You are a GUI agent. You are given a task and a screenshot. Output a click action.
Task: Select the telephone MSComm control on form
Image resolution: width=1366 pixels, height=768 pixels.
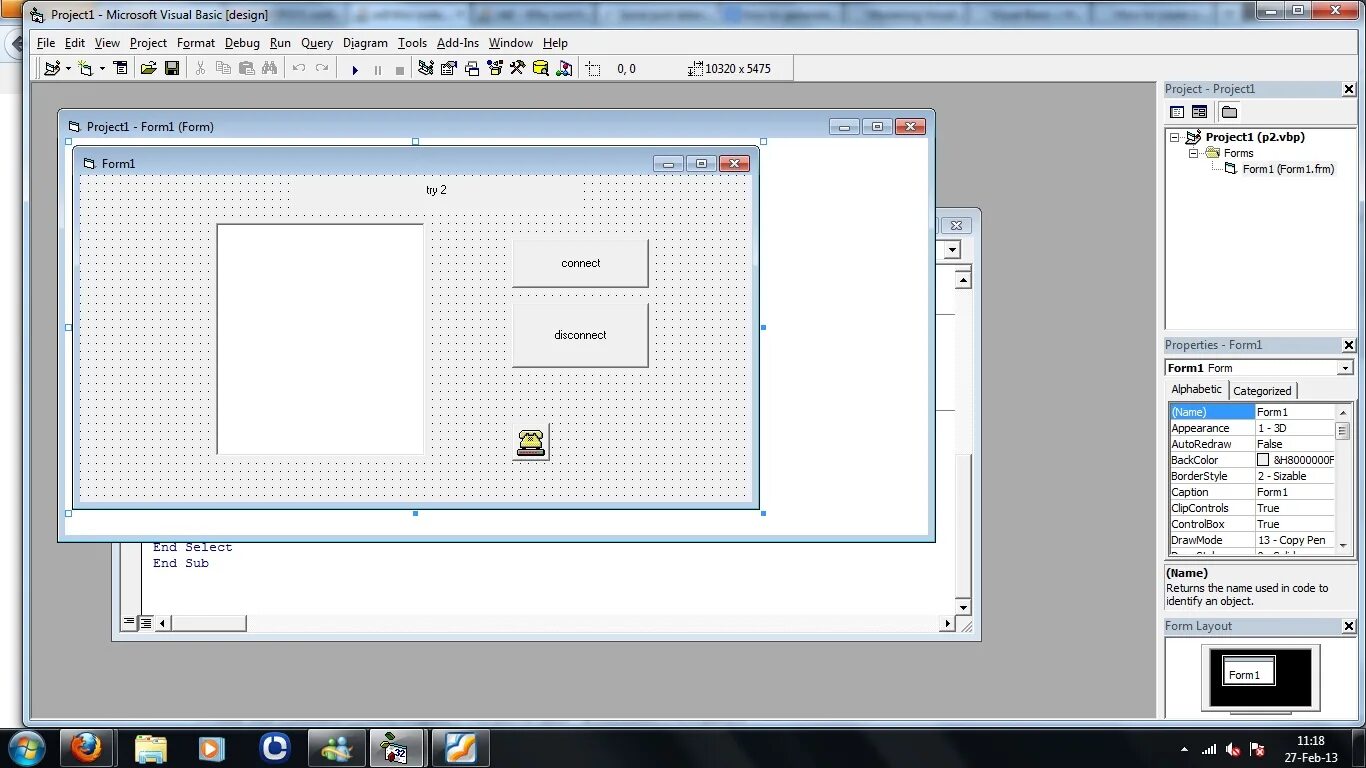531,442
